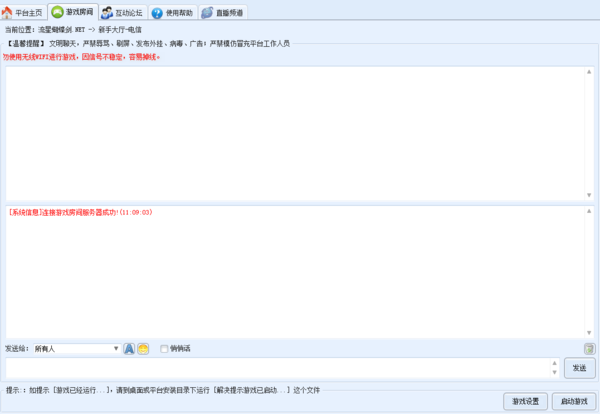Viewport: 600px width, 414px height.
Task: Open the 平台主页 tab
Action: (23, 13)
